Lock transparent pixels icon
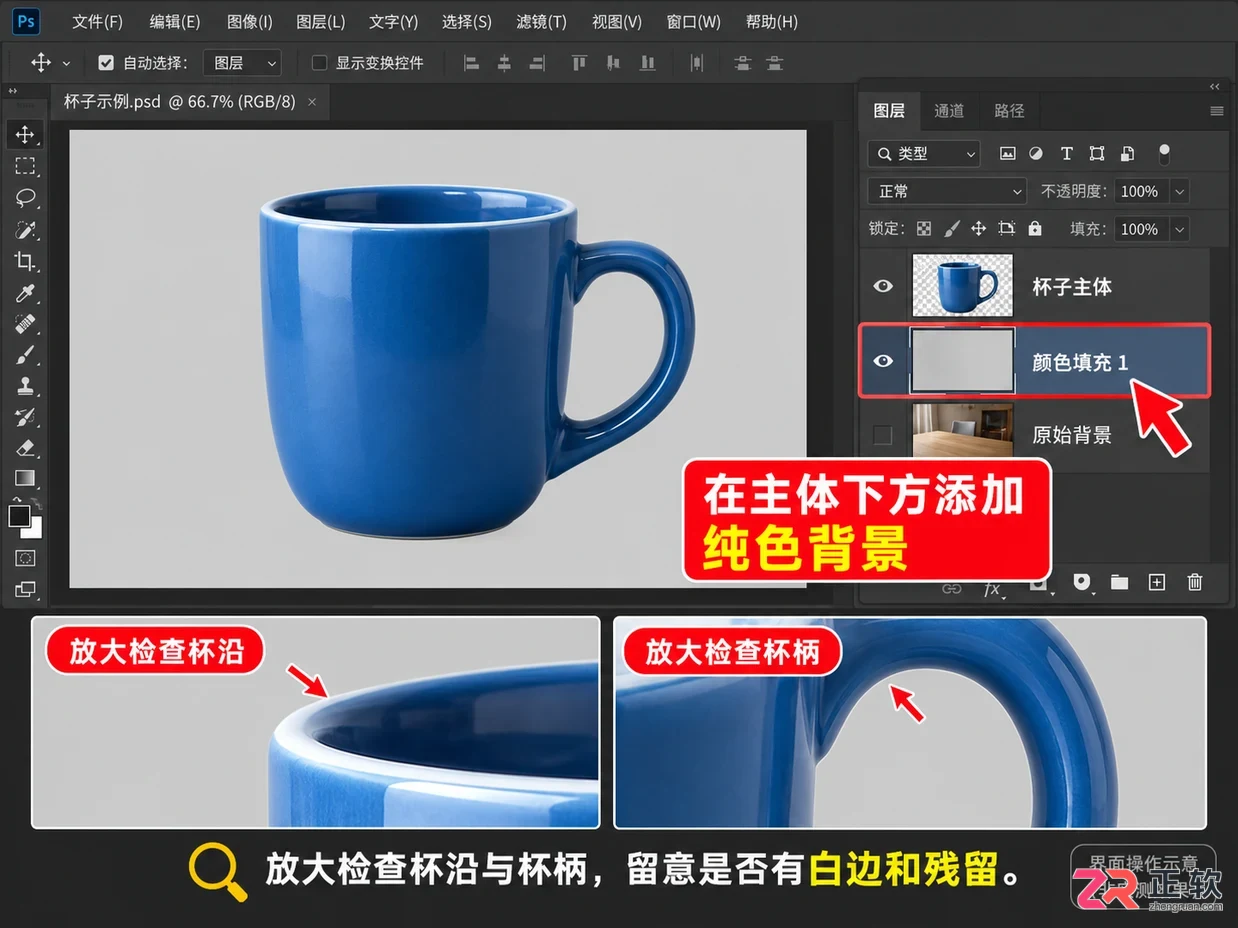The image size is (1238, 928). pos(924,229)
